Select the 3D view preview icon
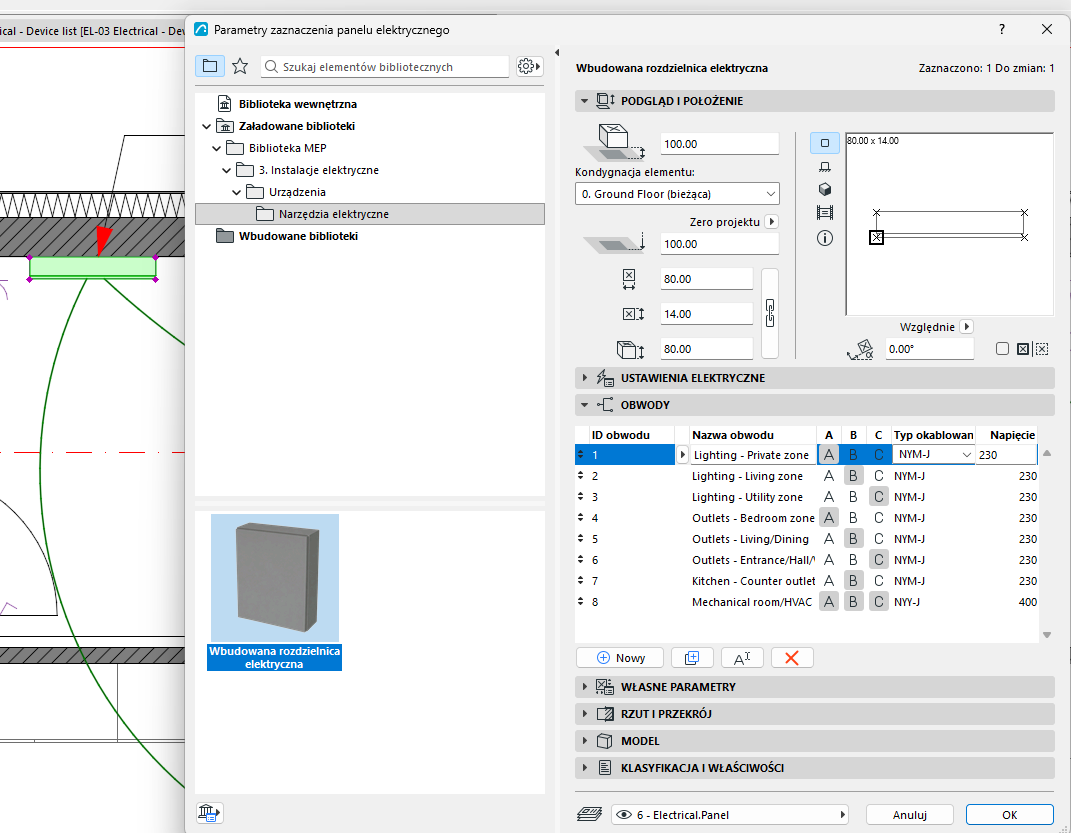1071x833 pixels. pyautogui.click(x=824, y=190)
